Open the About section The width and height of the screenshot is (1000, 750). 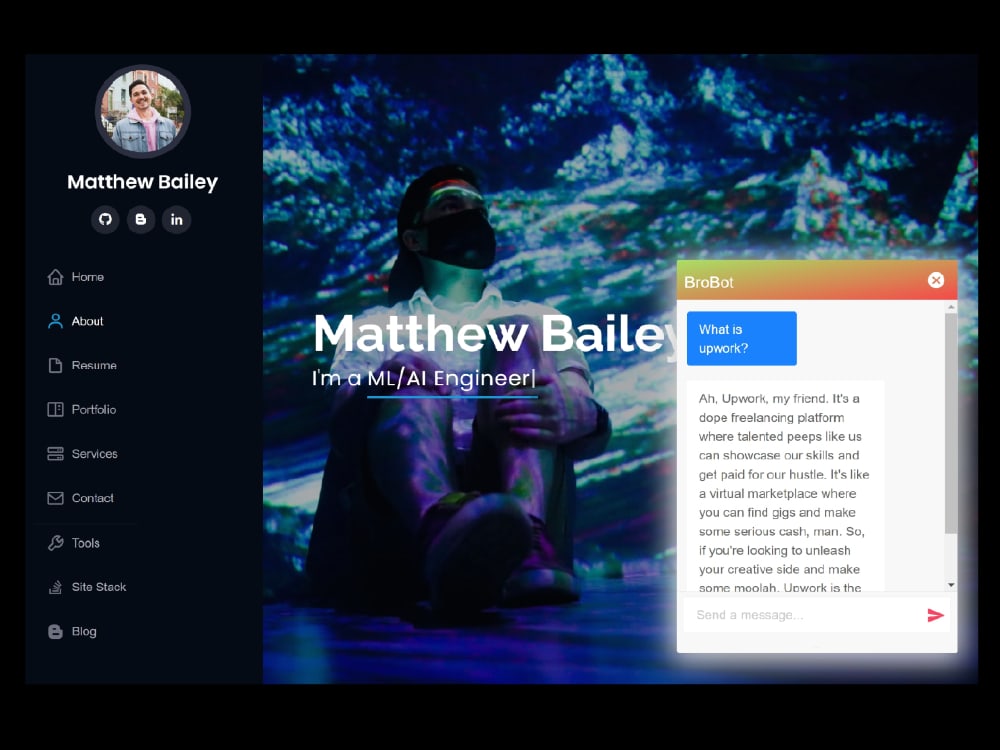pos(87,321)
